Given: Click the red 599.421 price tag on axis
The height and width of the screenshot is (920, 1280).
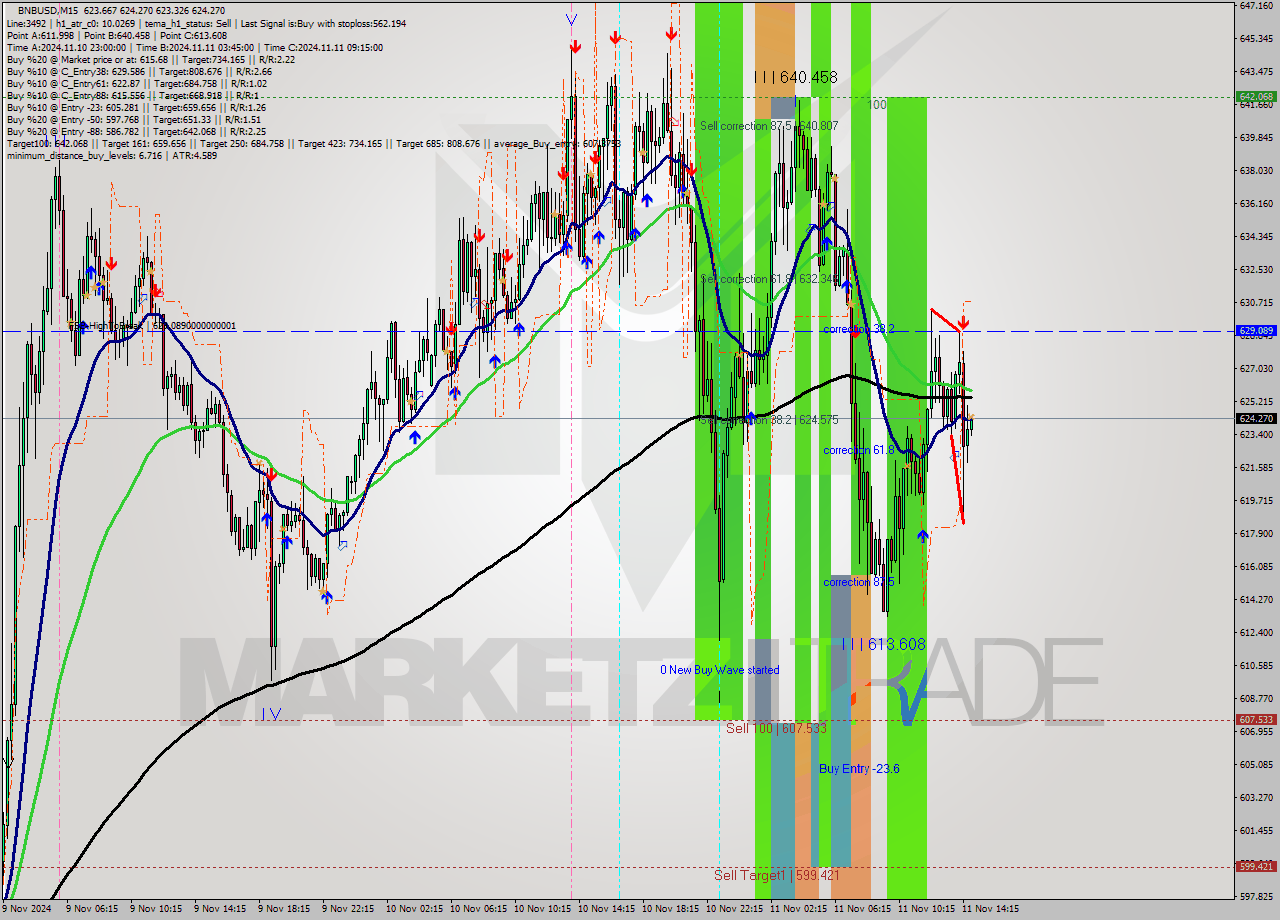Looking at the screenshot, I should [x=1256, y=867].
